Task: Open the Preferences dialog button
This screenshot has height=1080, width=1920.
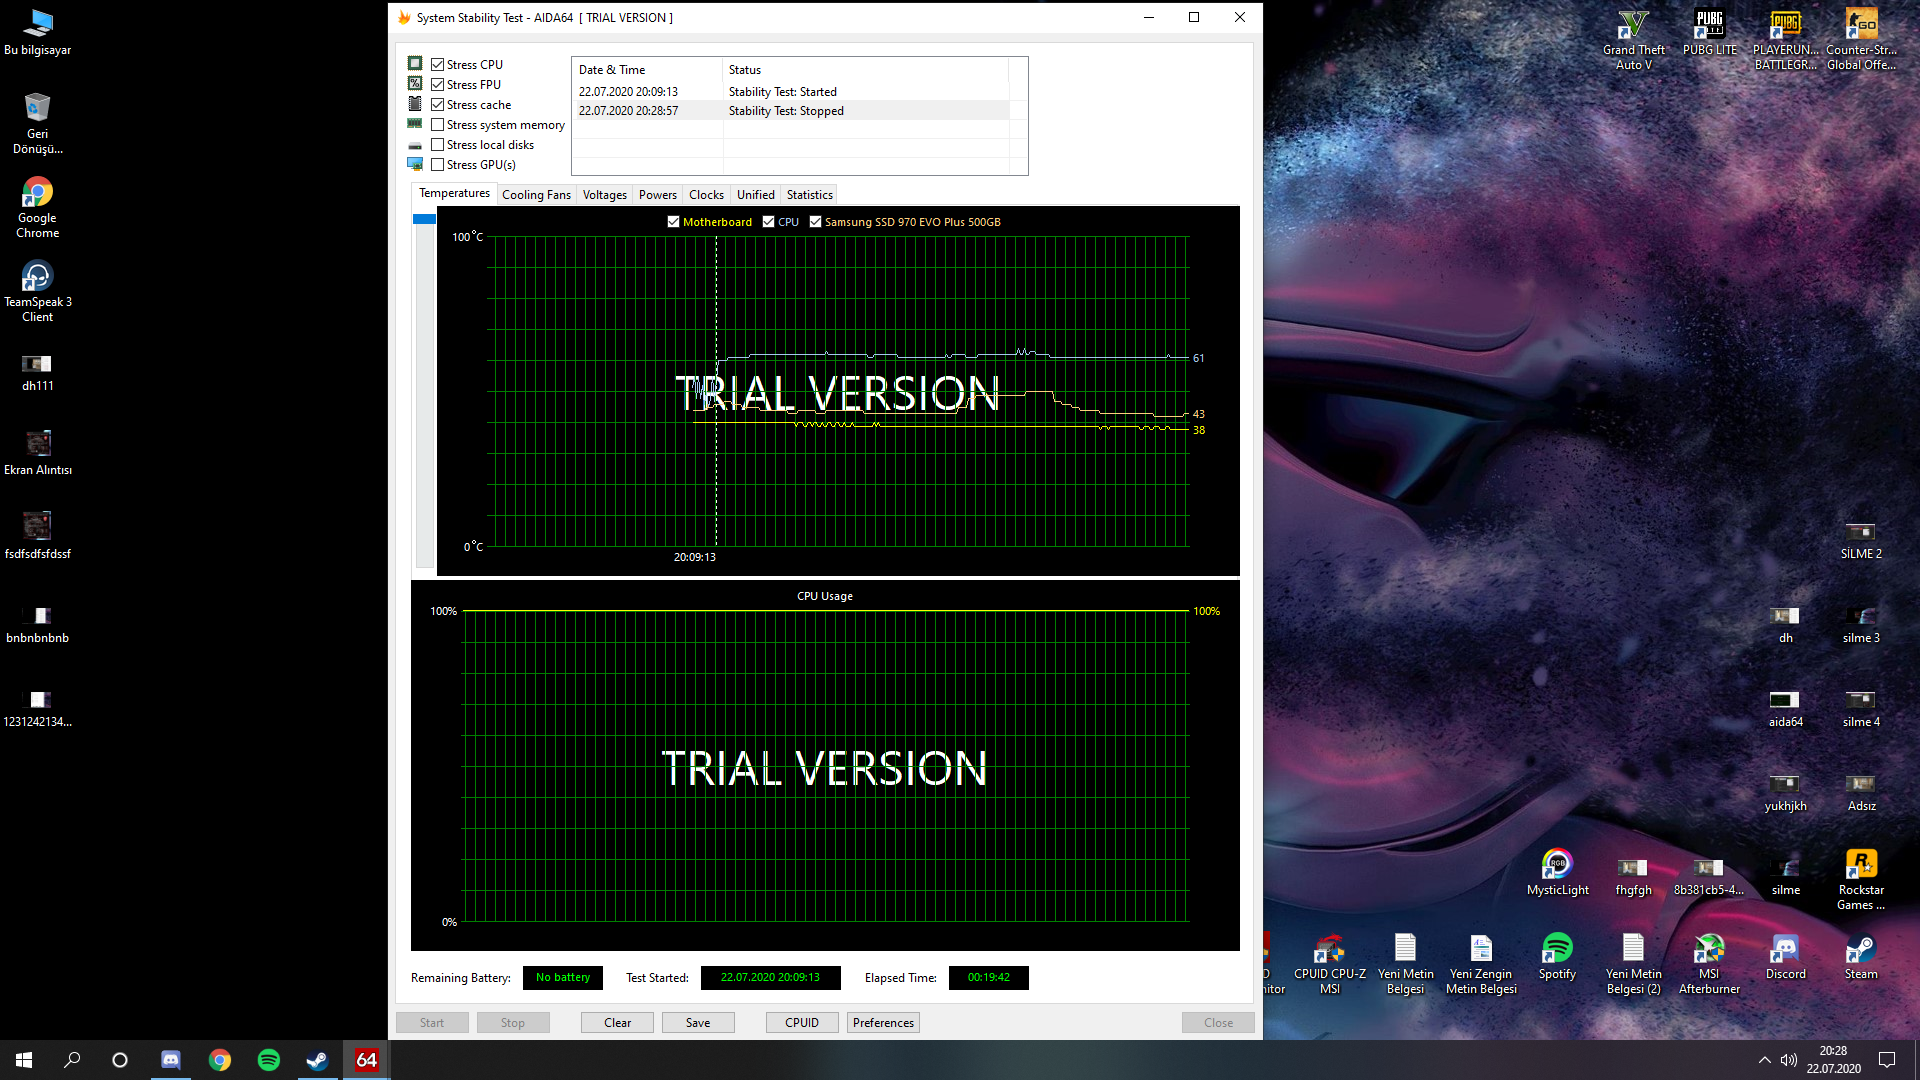Action: point(883,1022)
